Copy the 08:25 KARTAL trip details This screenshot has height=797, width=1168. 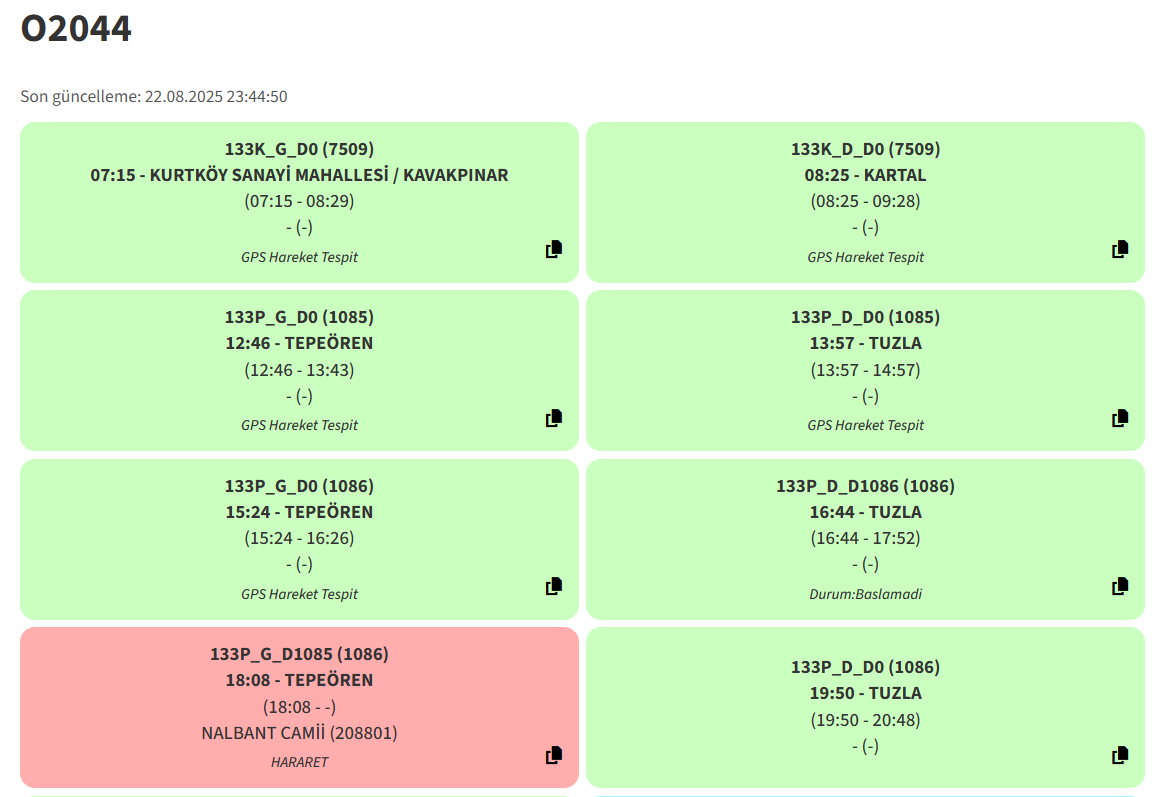tap(1120, 250)
